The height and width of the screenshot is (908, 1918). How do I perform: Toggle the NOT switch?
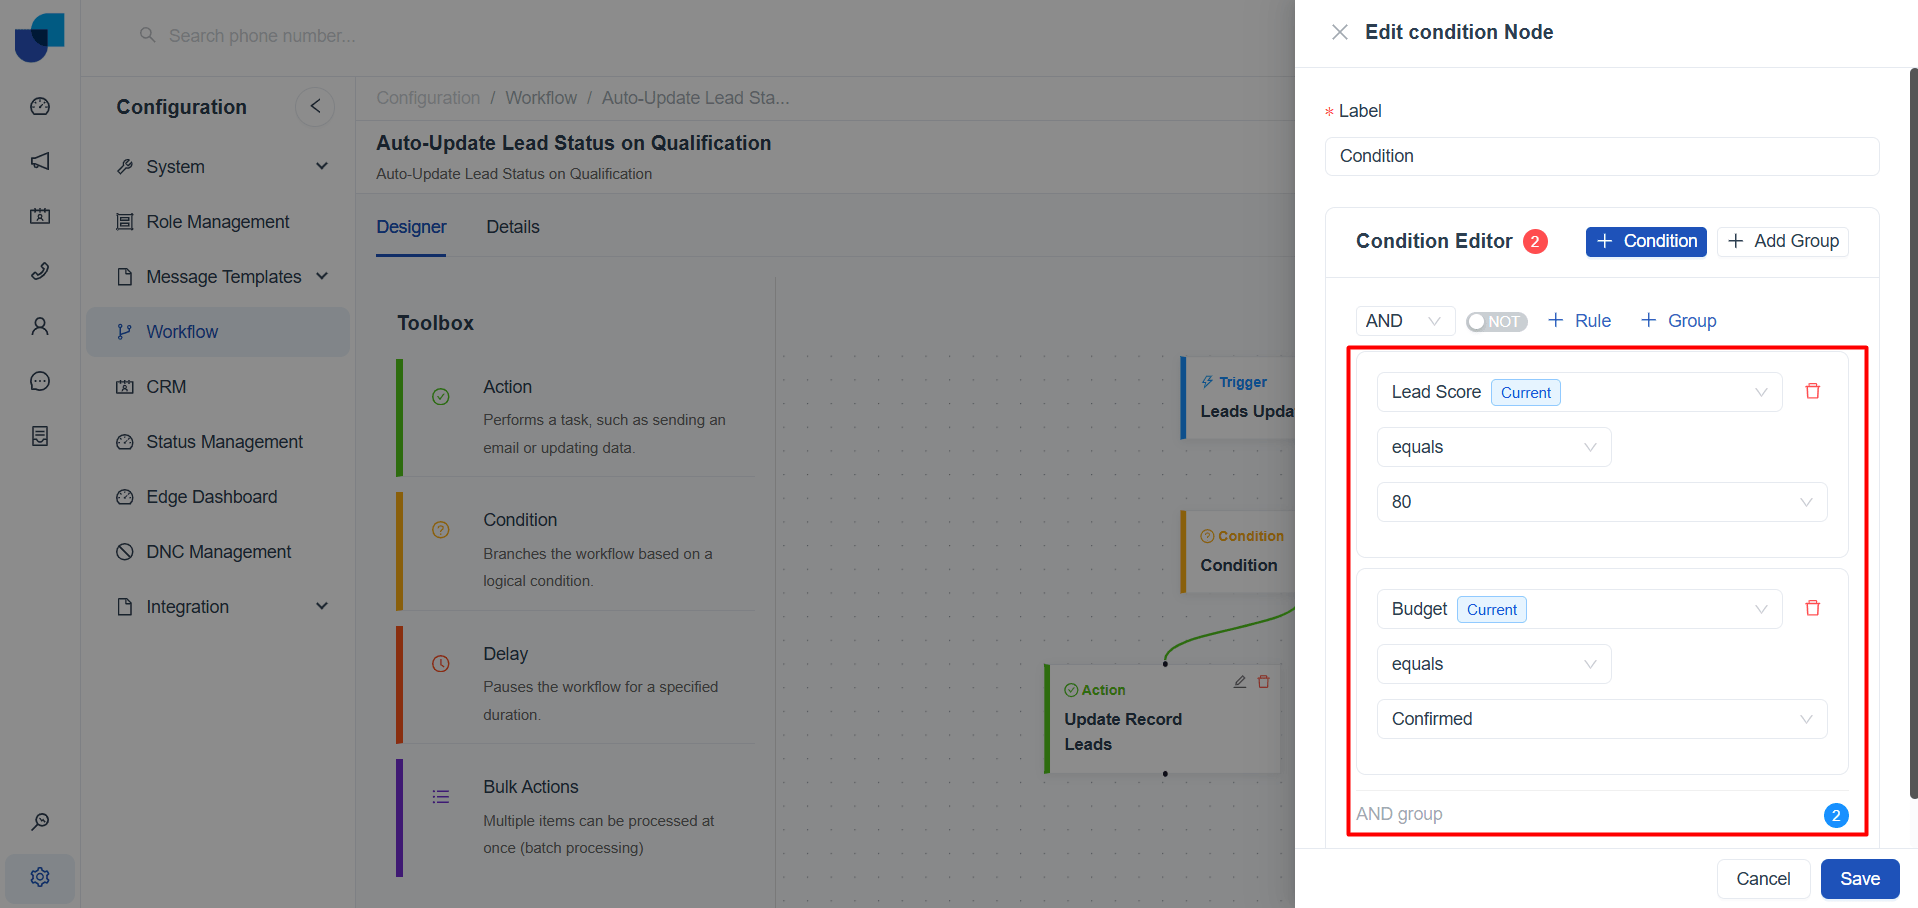tap(1496, 321)
